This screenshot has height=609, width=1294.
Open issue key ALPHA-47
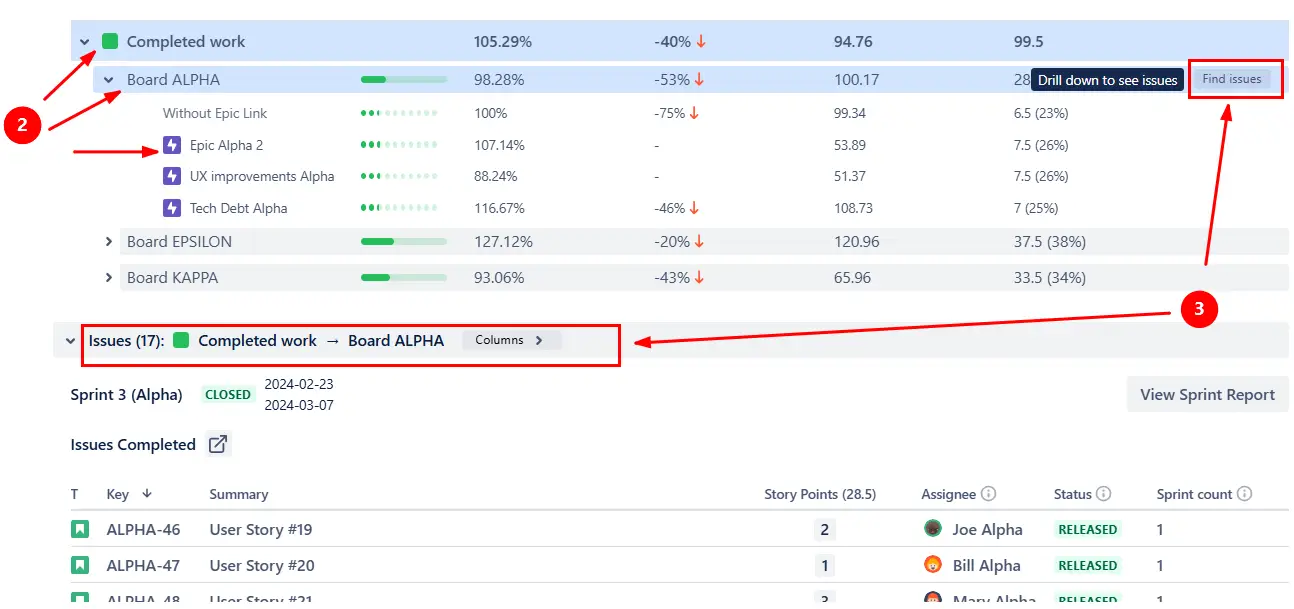click(143, 566)
